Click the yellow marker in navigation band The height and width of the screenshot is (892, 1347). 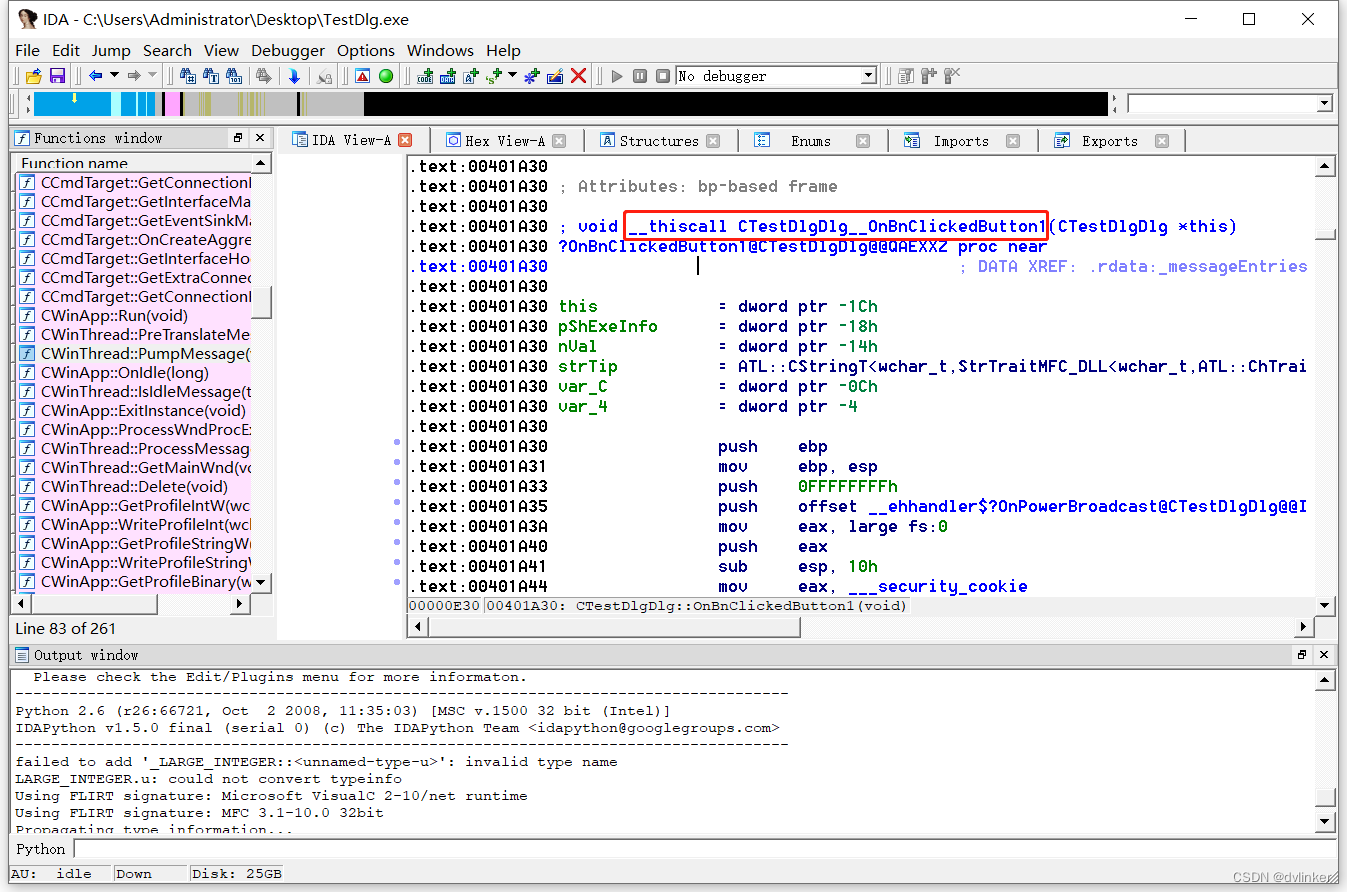click(x=74, y=99)
